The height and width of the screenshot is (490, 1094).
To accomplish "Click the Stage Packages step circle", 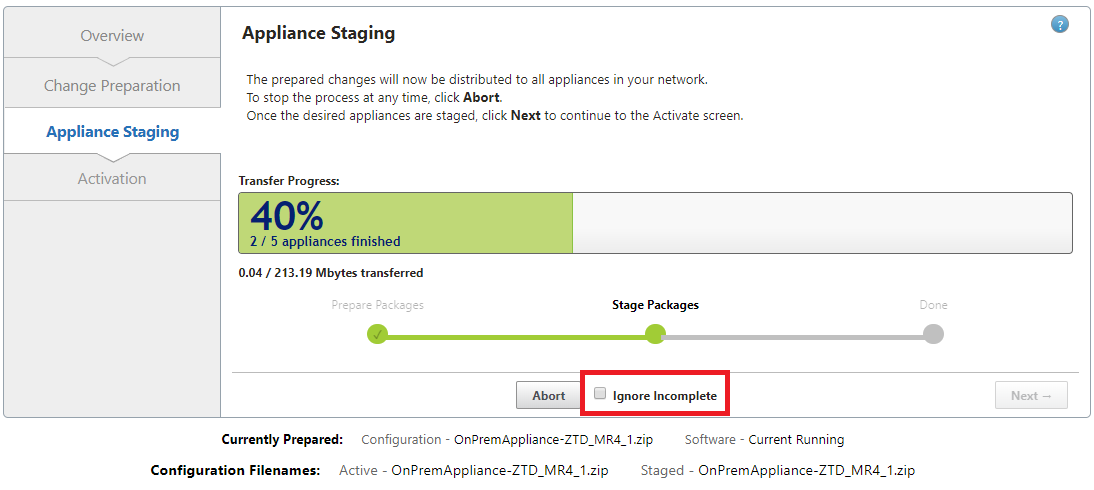I will (655, 334).
